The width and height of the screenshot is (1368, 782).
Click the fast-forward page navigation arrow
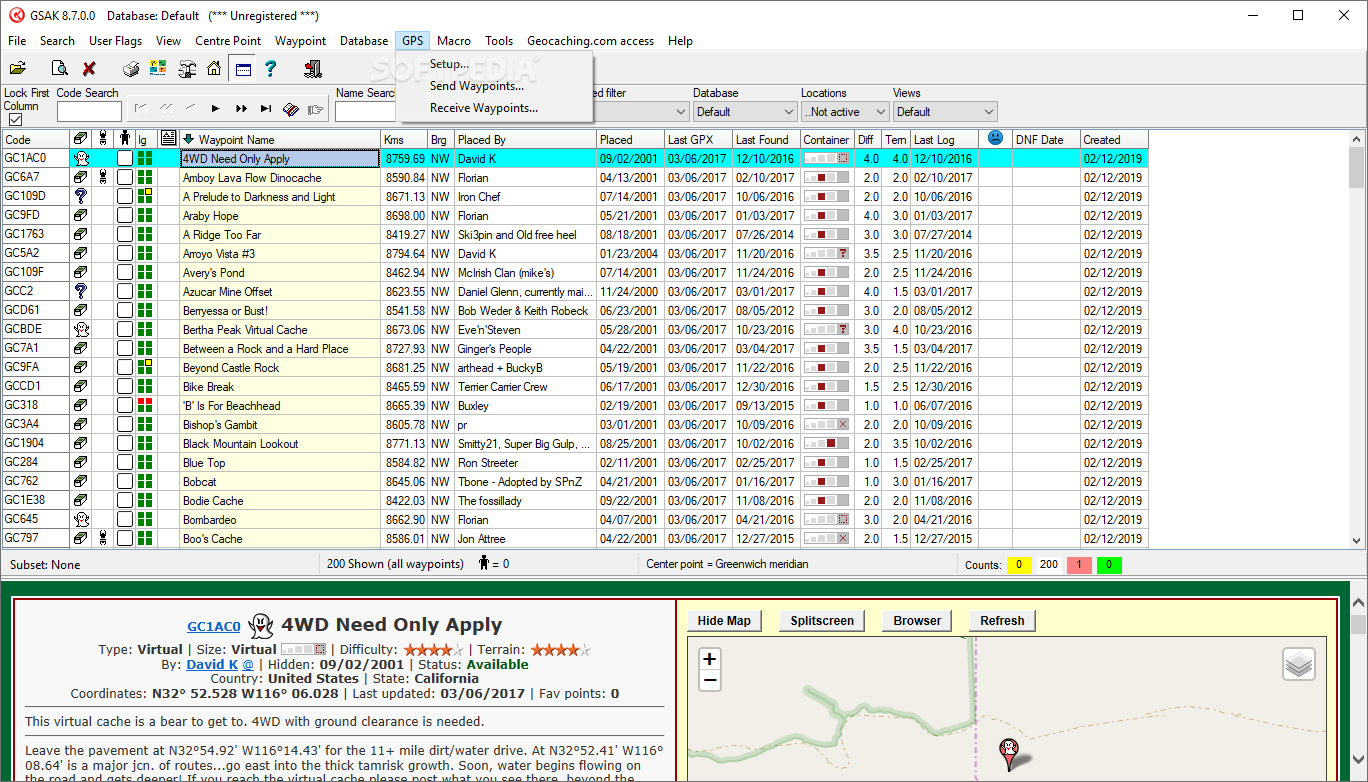(241, 108)
